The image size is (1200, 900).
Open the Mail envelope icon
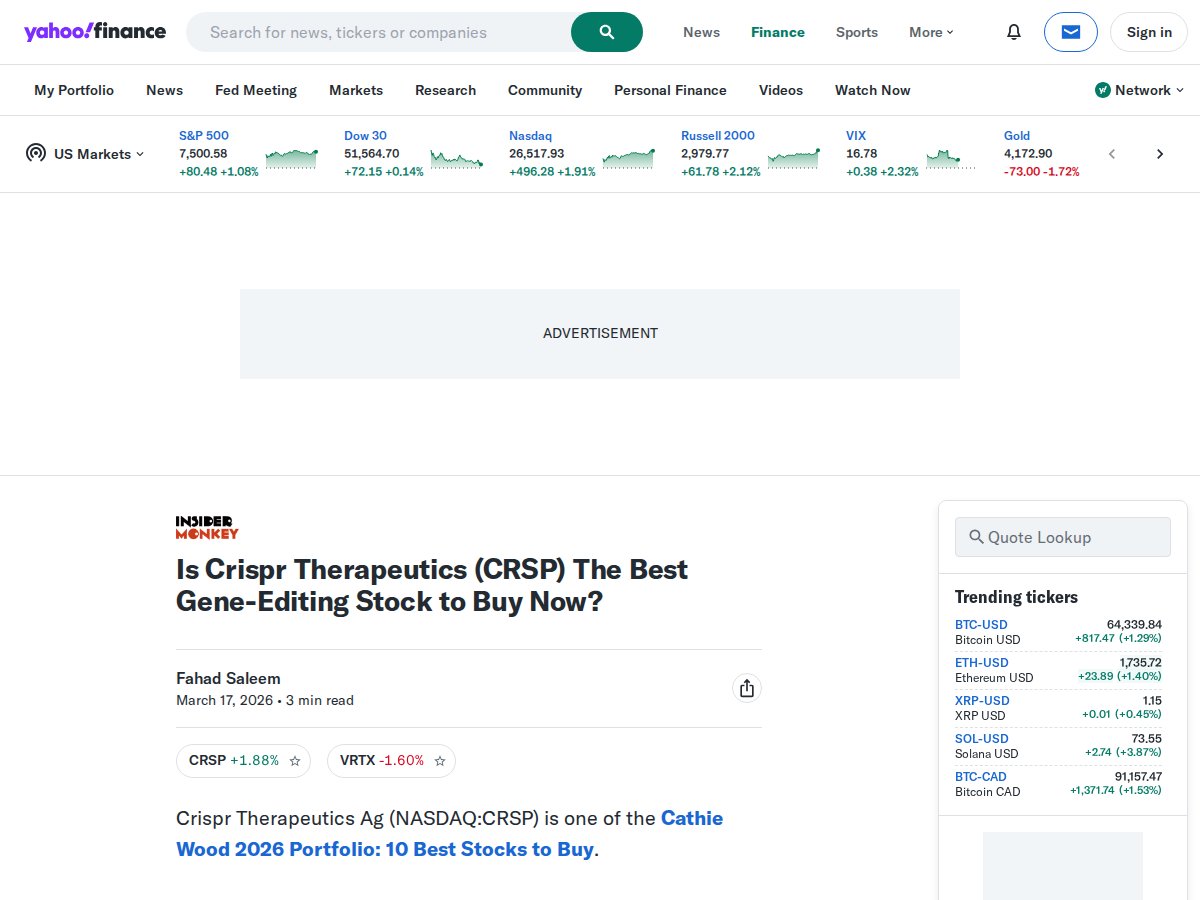click(1071, 32)
